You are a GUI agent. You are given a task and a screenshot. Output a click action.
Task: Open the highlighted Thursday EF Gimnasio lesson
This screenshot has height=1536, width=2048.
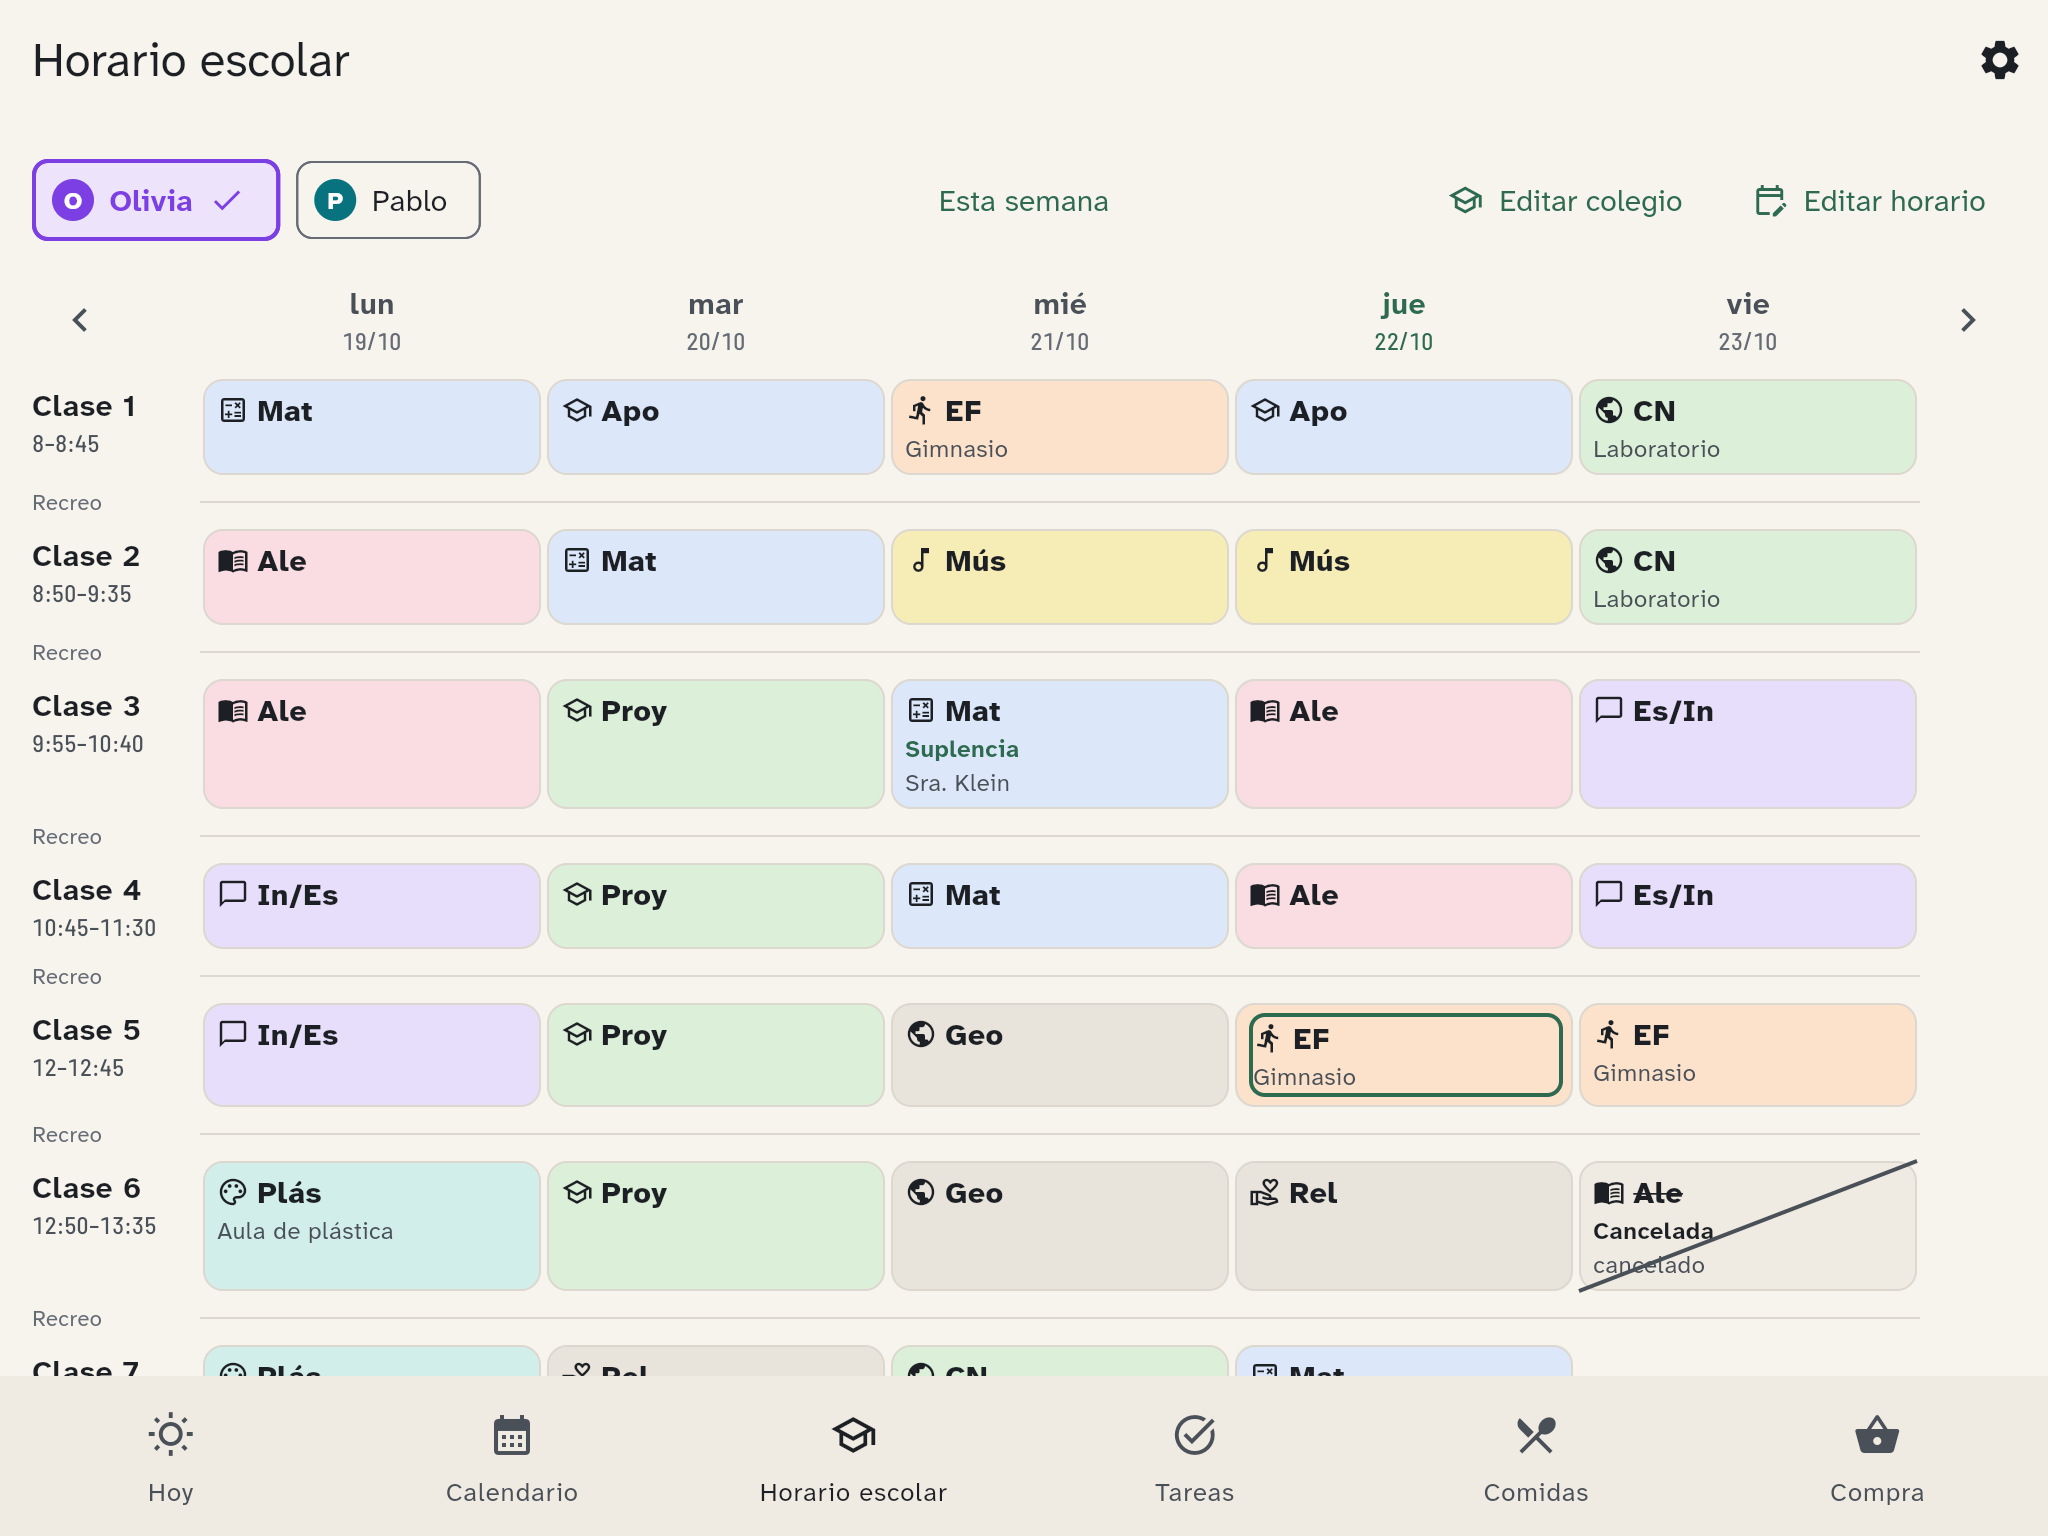[1404, 1055]
